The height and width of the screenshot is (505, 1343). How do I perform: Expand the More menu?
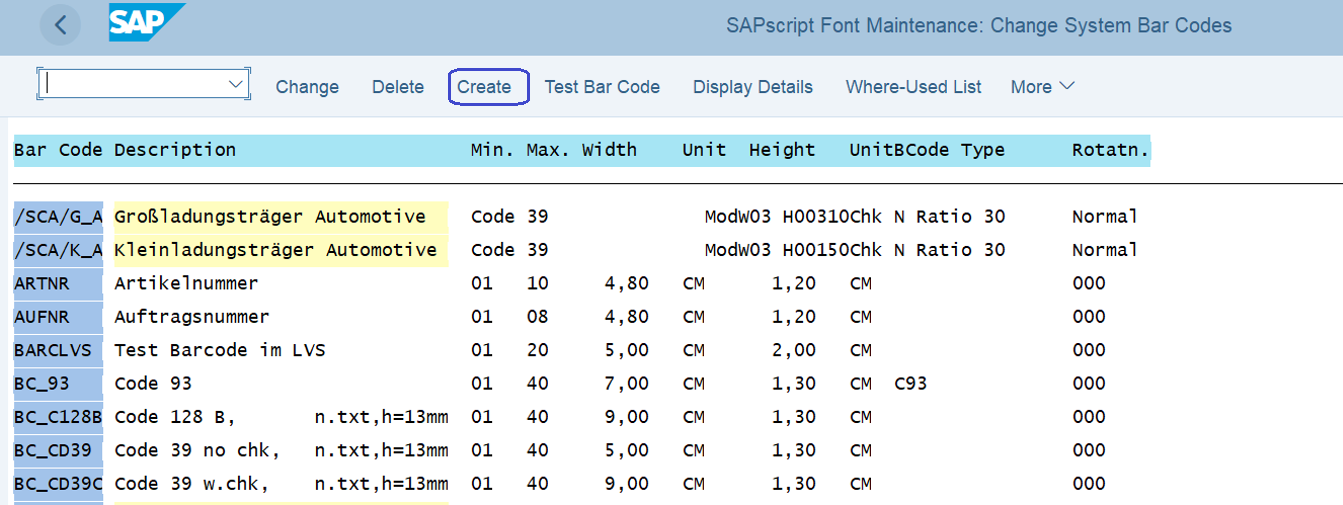click(1042, 87)
